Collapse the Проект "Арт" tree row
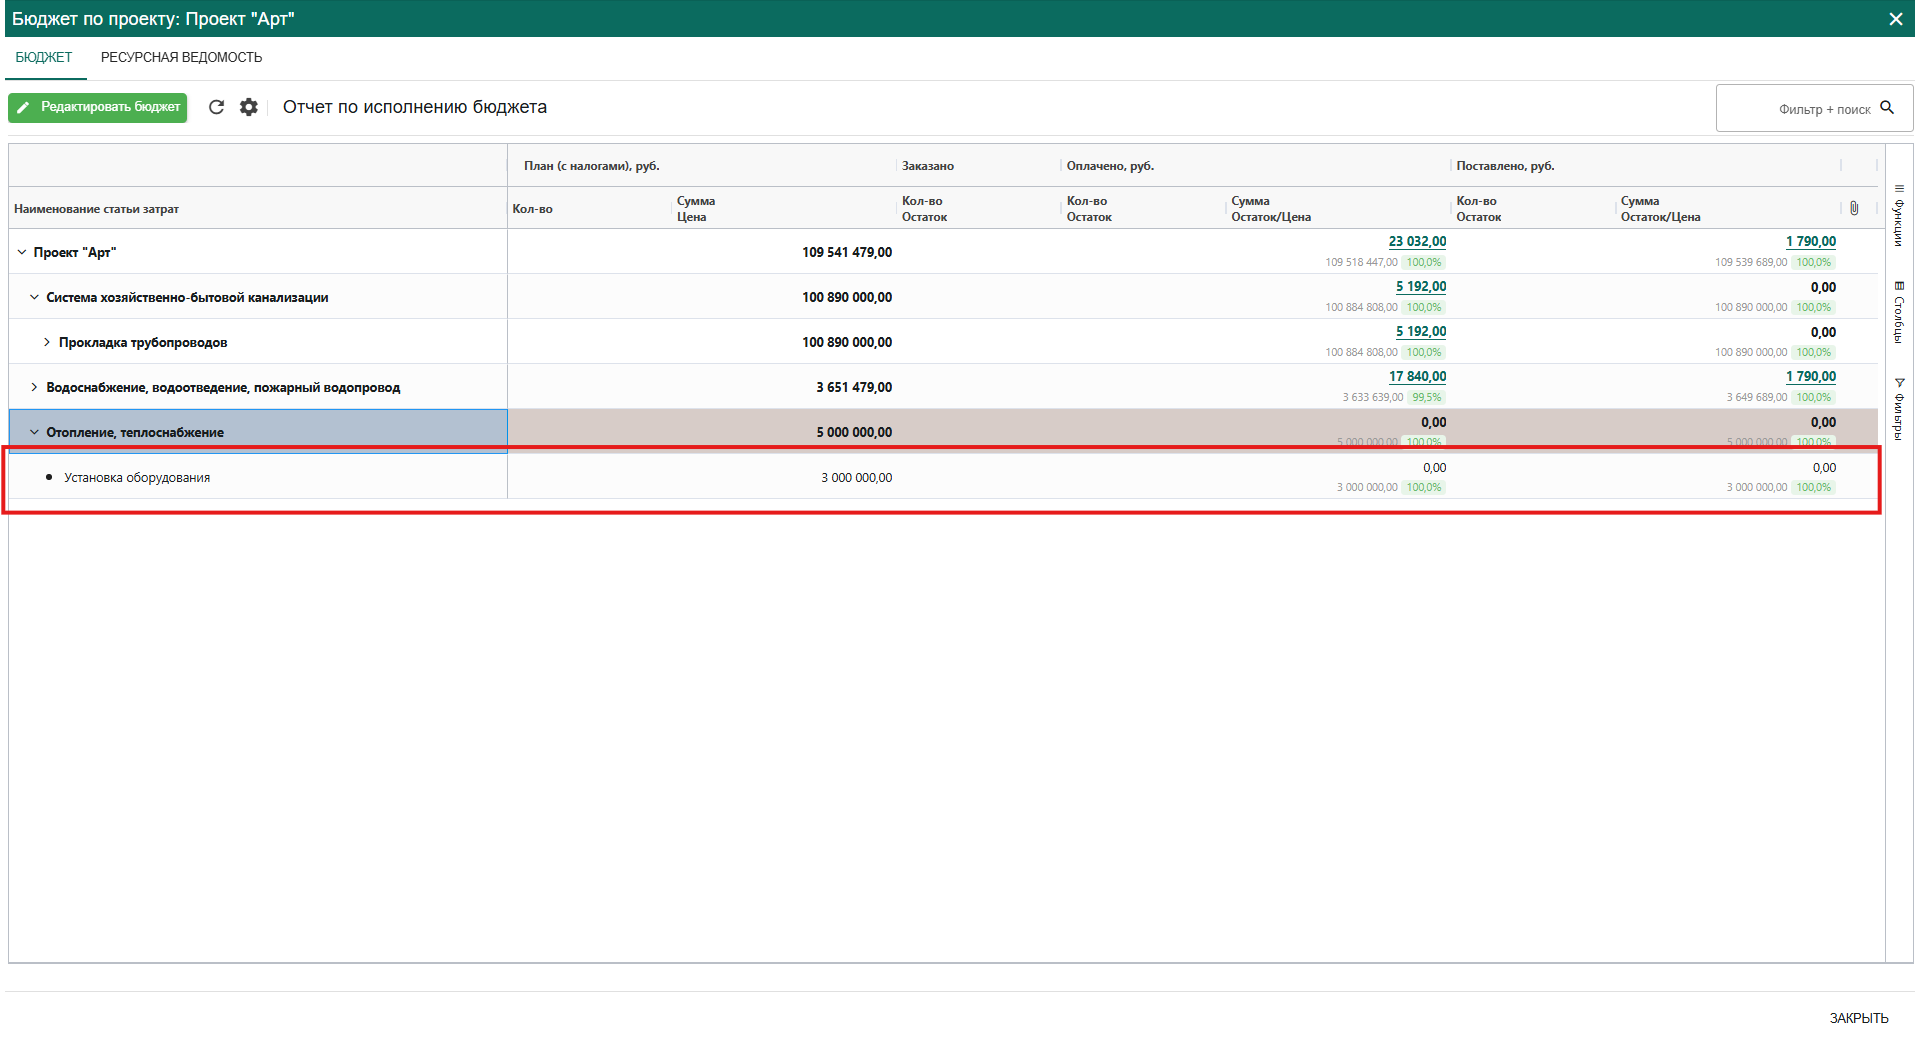This screenshot has height=1042, width=1915. pos(22,252)
